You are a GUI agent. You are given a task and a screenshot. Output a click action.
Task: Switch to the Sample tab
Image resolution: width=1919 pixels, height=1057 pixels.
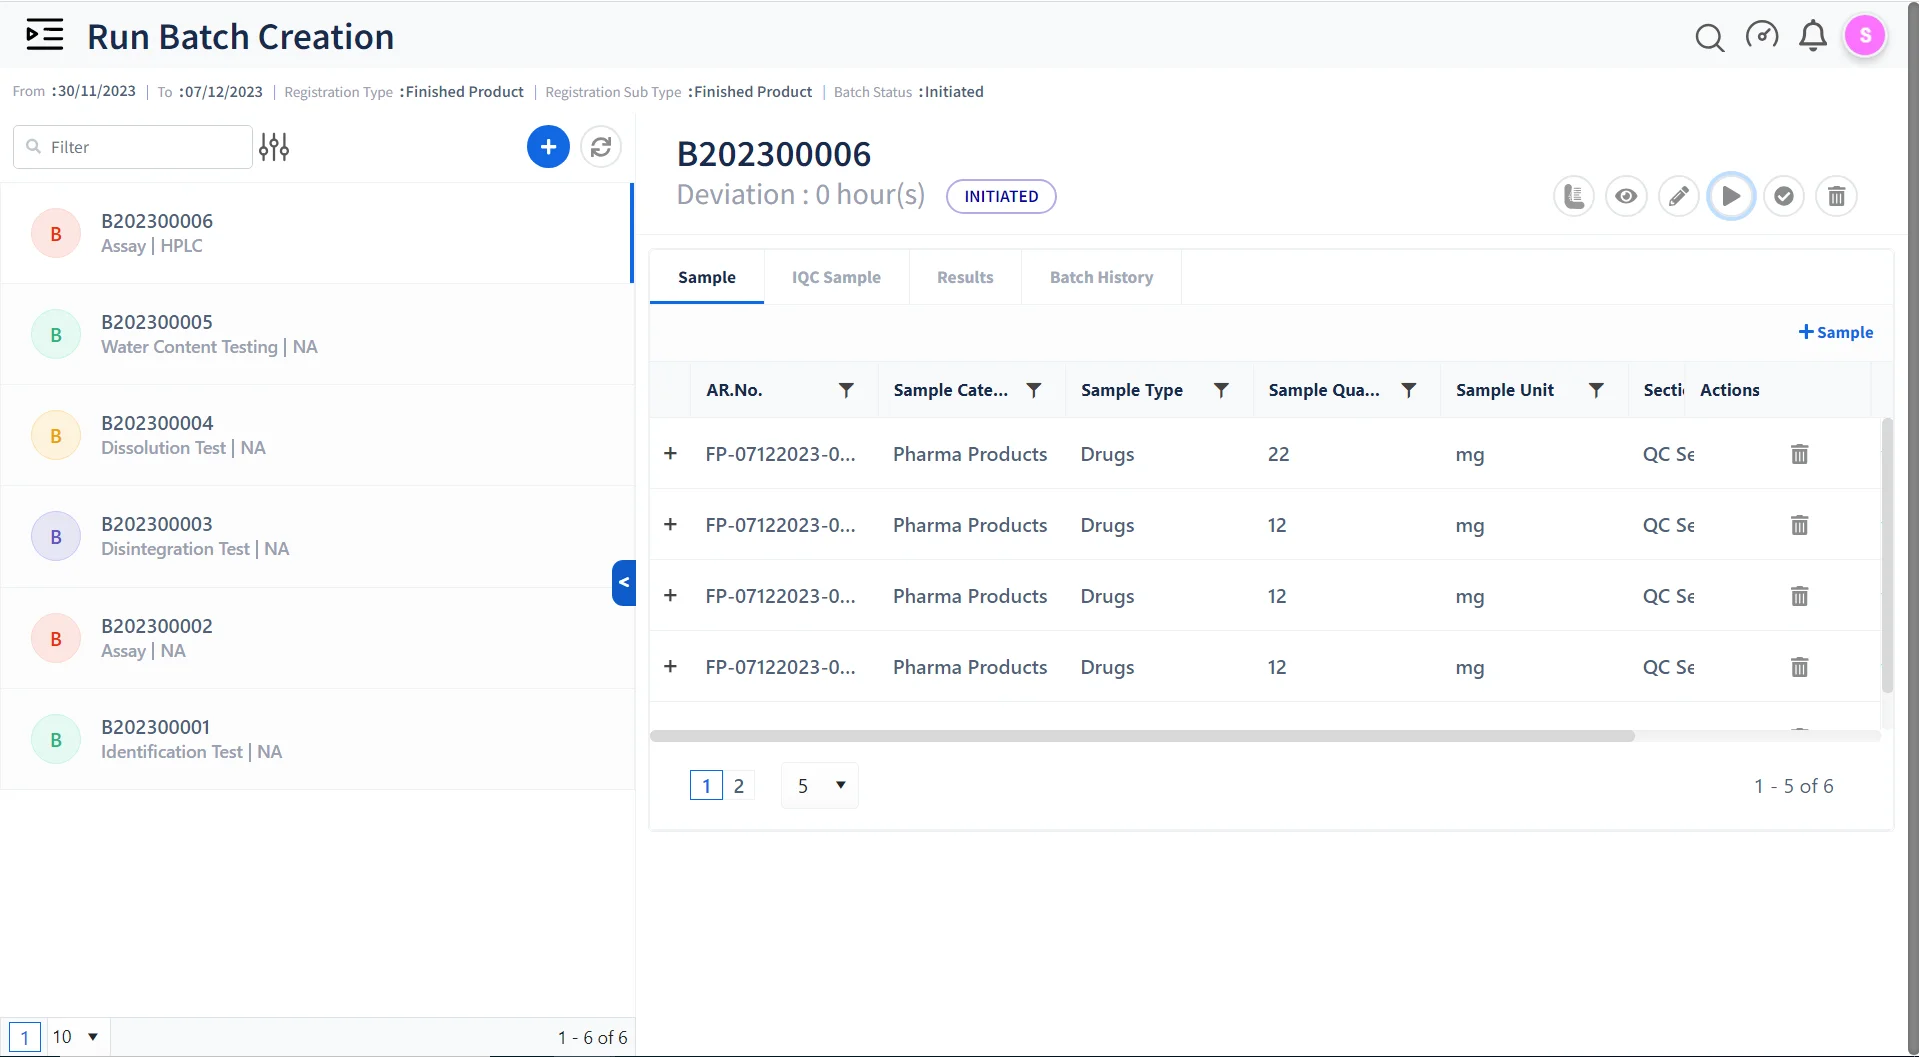(x=706, y=277)
